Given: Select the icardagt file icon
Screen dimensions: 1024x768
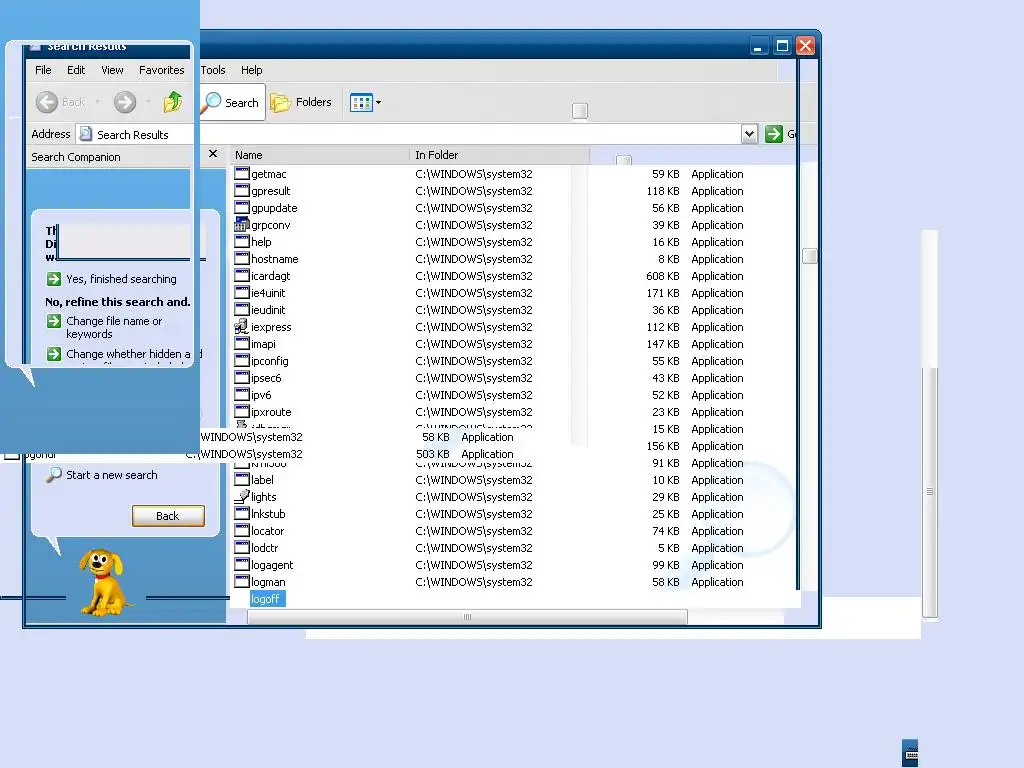Looking at the screenshot, I should coord(242,276).
